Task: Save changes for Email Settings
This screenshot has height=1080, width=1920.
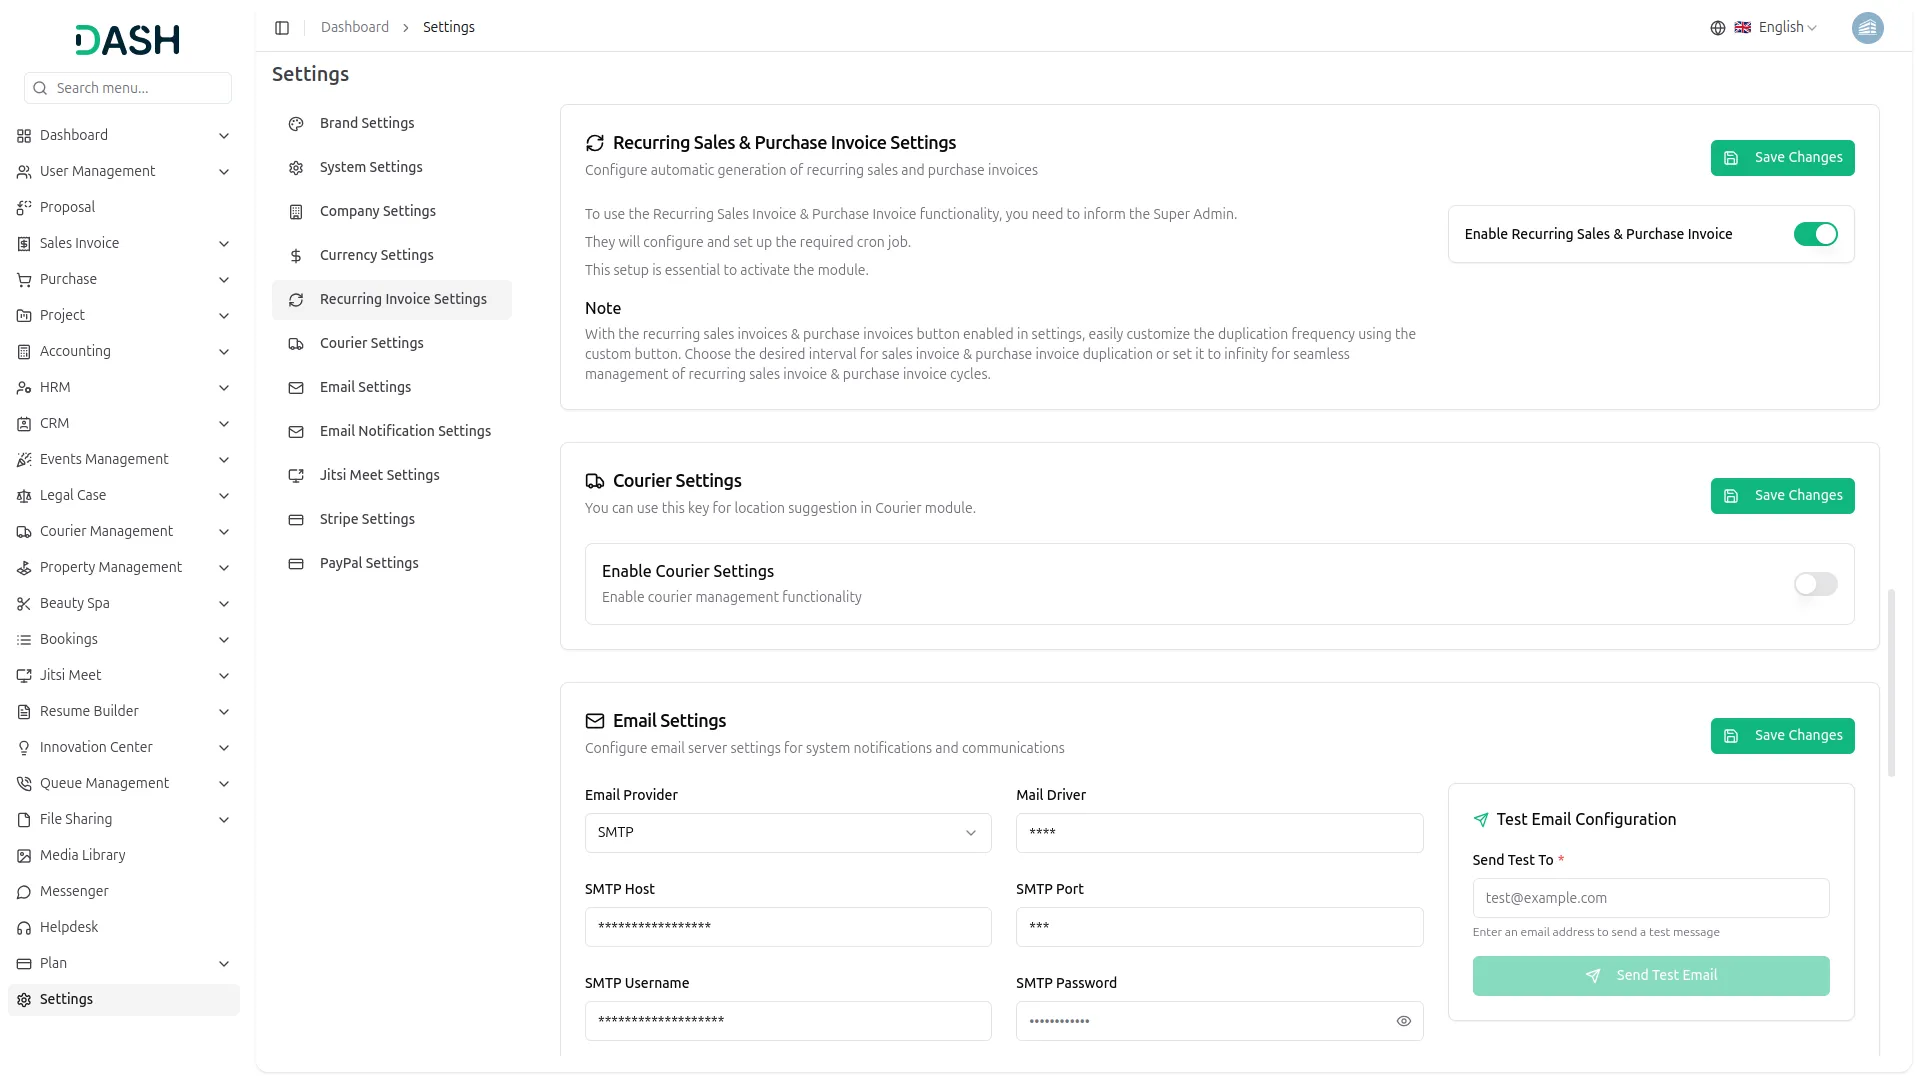Action: click(x=1782, y=735)
